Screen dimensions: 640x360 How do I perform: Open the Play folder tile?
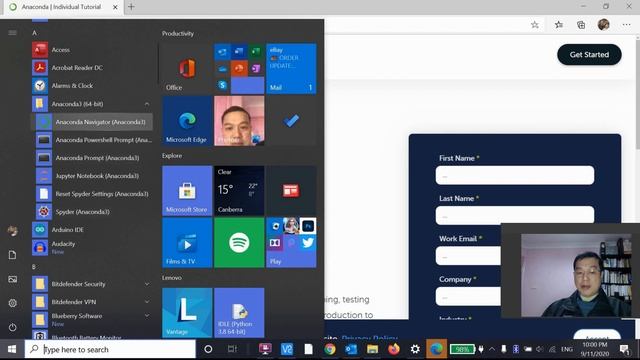click(x=291, y=242)
